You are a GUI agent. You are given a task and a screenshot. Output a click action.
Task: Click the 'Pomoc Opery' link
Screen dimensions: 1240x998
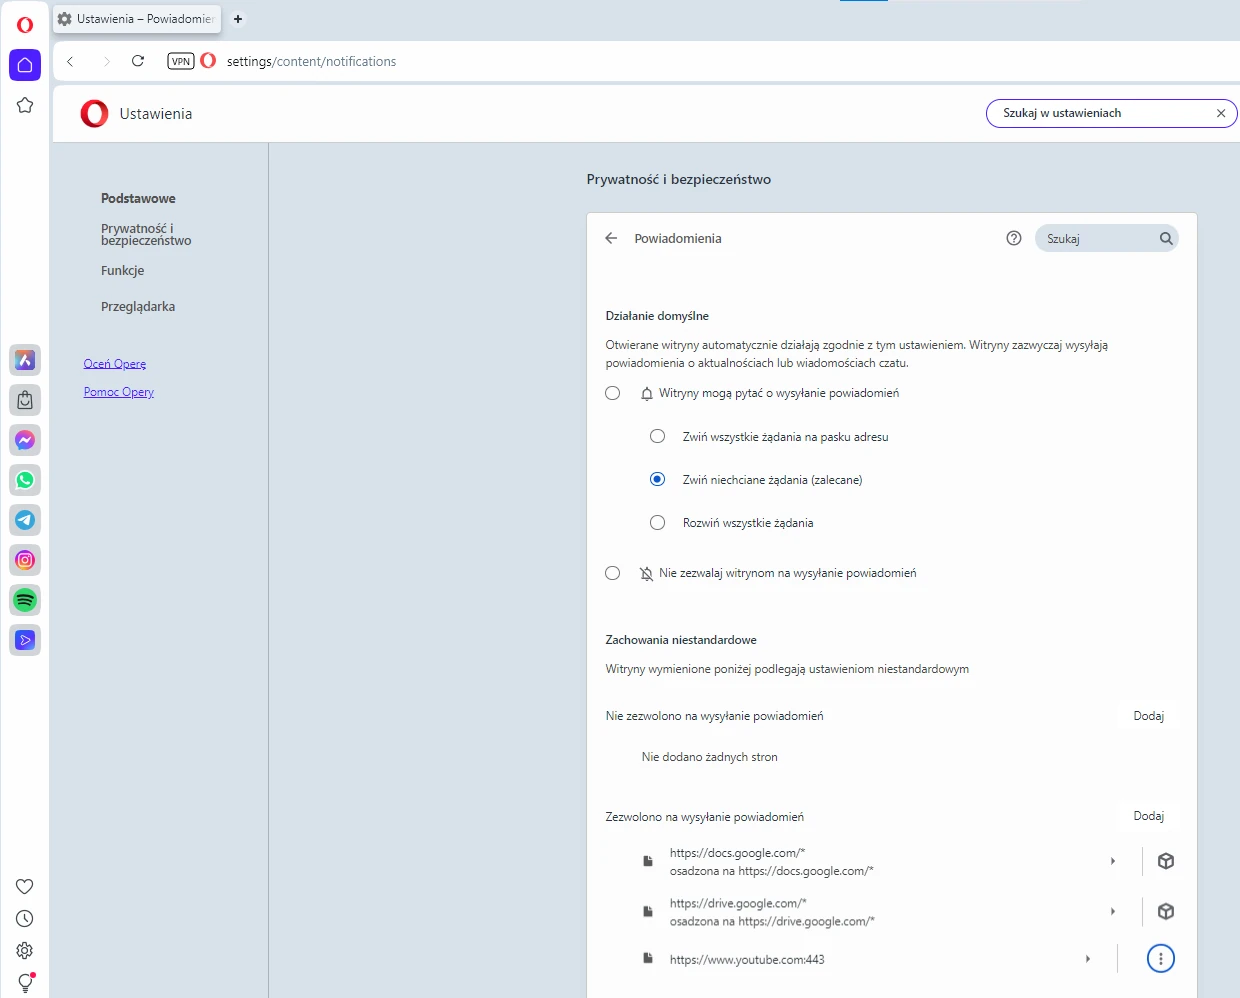point(118,392)
